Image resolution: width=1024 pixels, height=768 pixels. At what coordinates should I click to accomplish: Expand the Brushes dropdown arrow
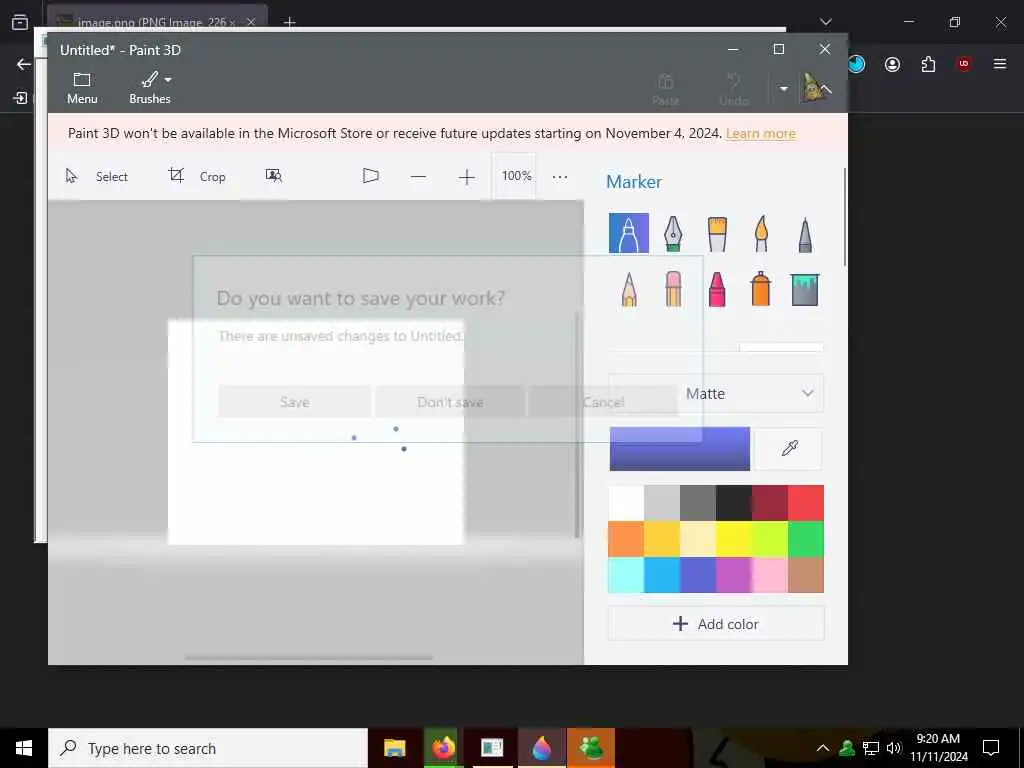click(168, 80)
